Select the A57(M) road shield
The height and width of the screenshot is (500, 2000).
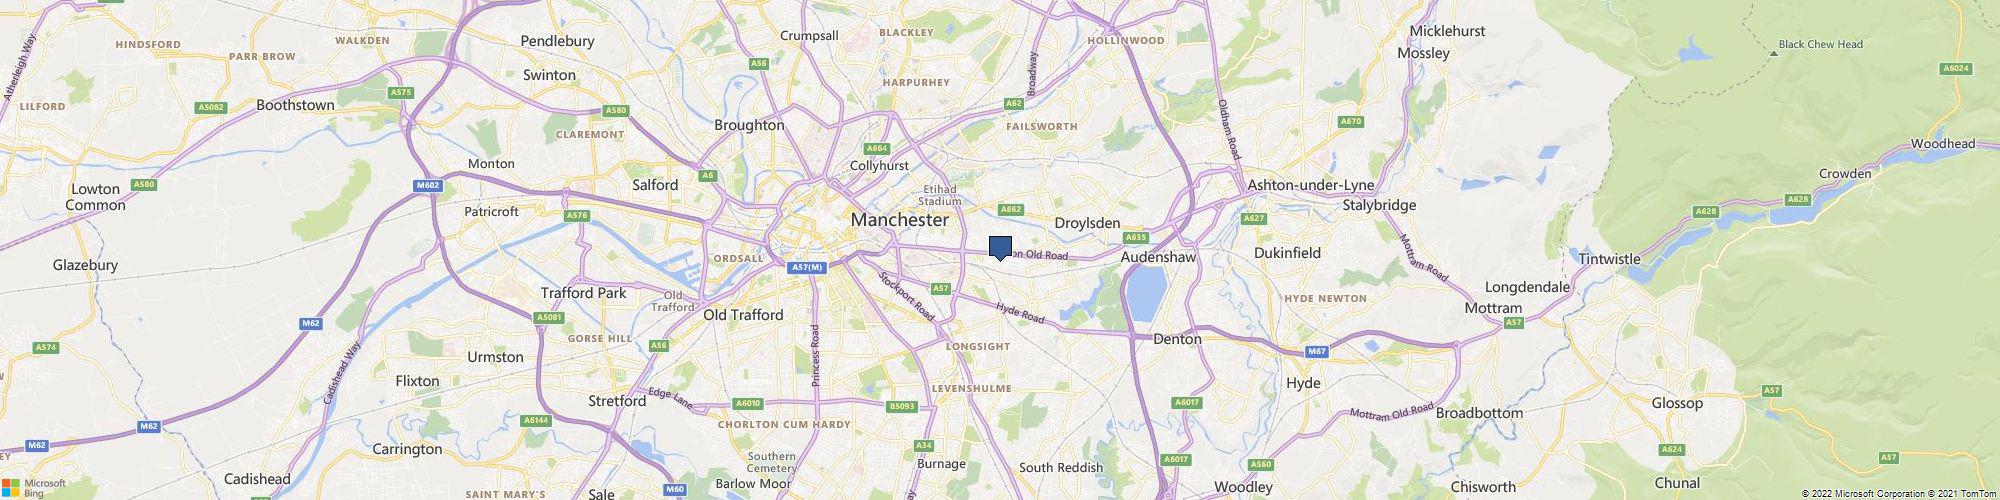pyautogui.click(x=806, y=267)
